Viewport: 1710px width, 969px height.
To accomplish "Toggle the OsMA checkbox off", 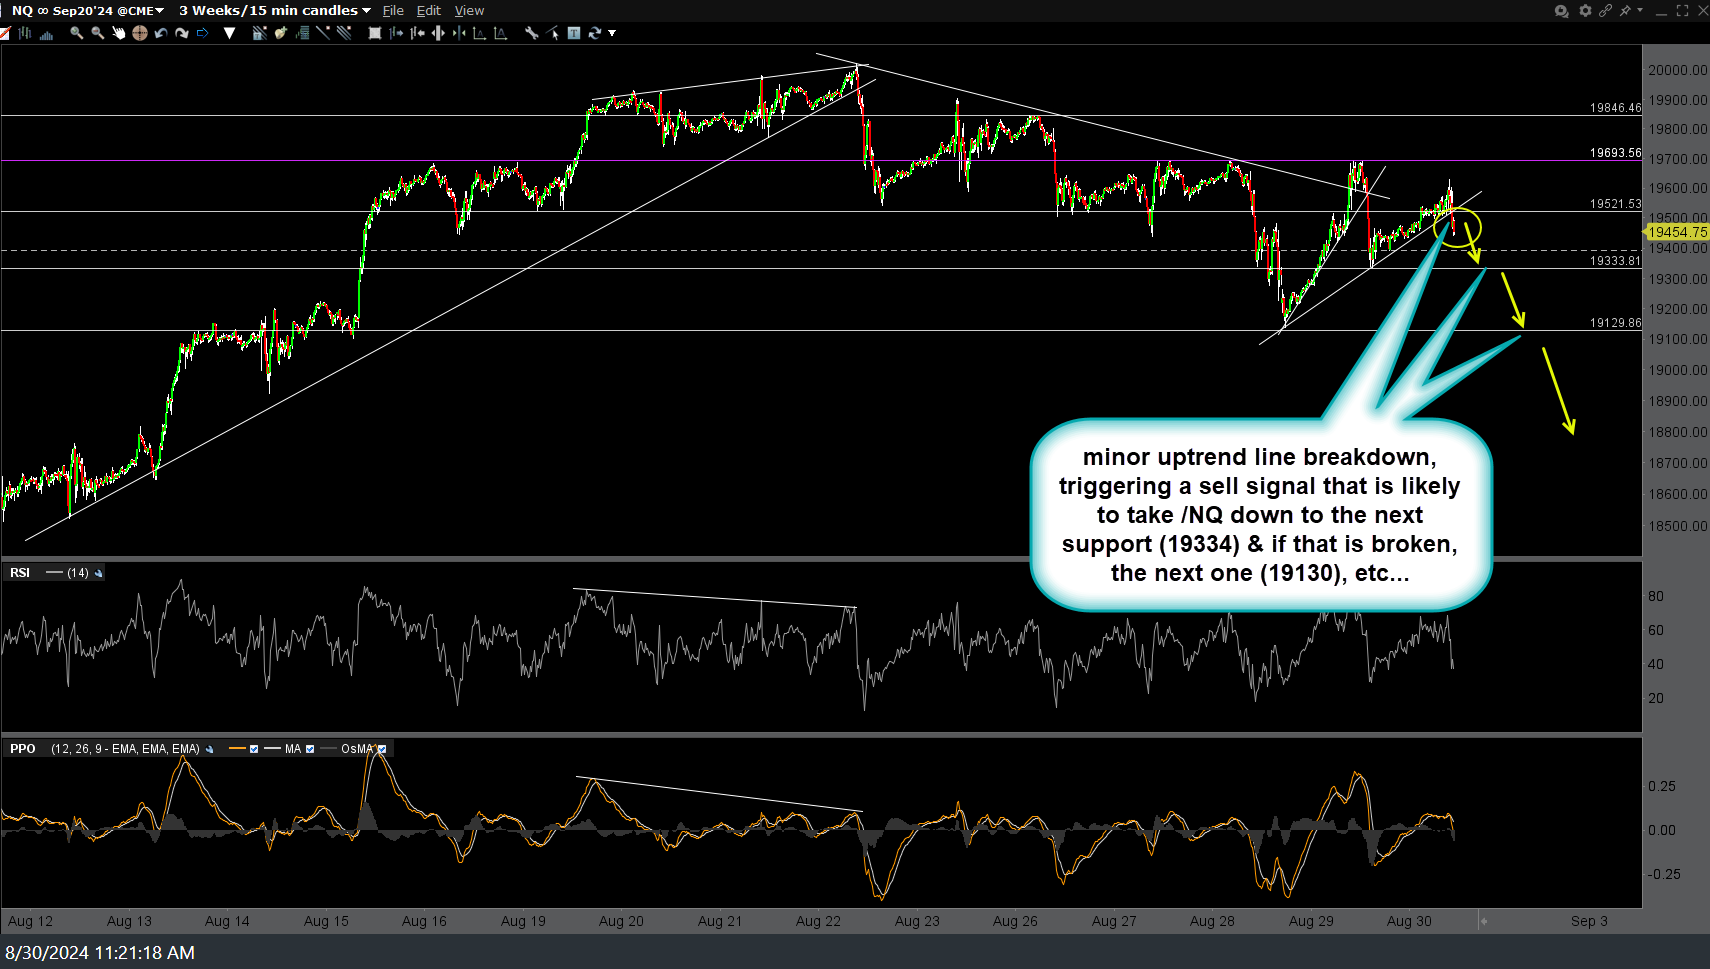I will click(x=383, y=748).
